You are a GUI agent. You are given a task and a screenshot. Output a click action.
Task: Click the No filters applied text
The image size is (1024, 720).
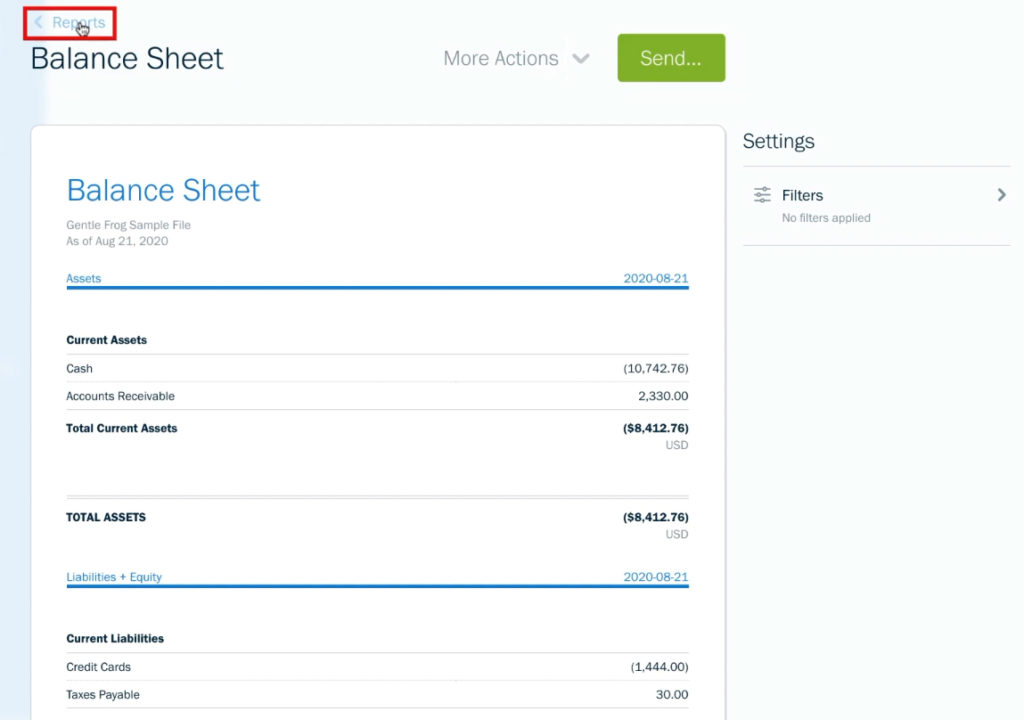[x=828, y=217]
